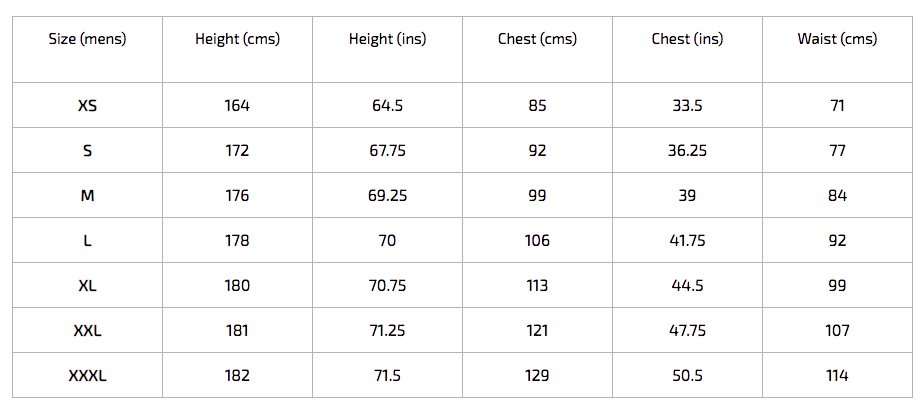924x416 pixels.
Task: Click the 107 waist cell for XXL
Action: click(837, 330)
